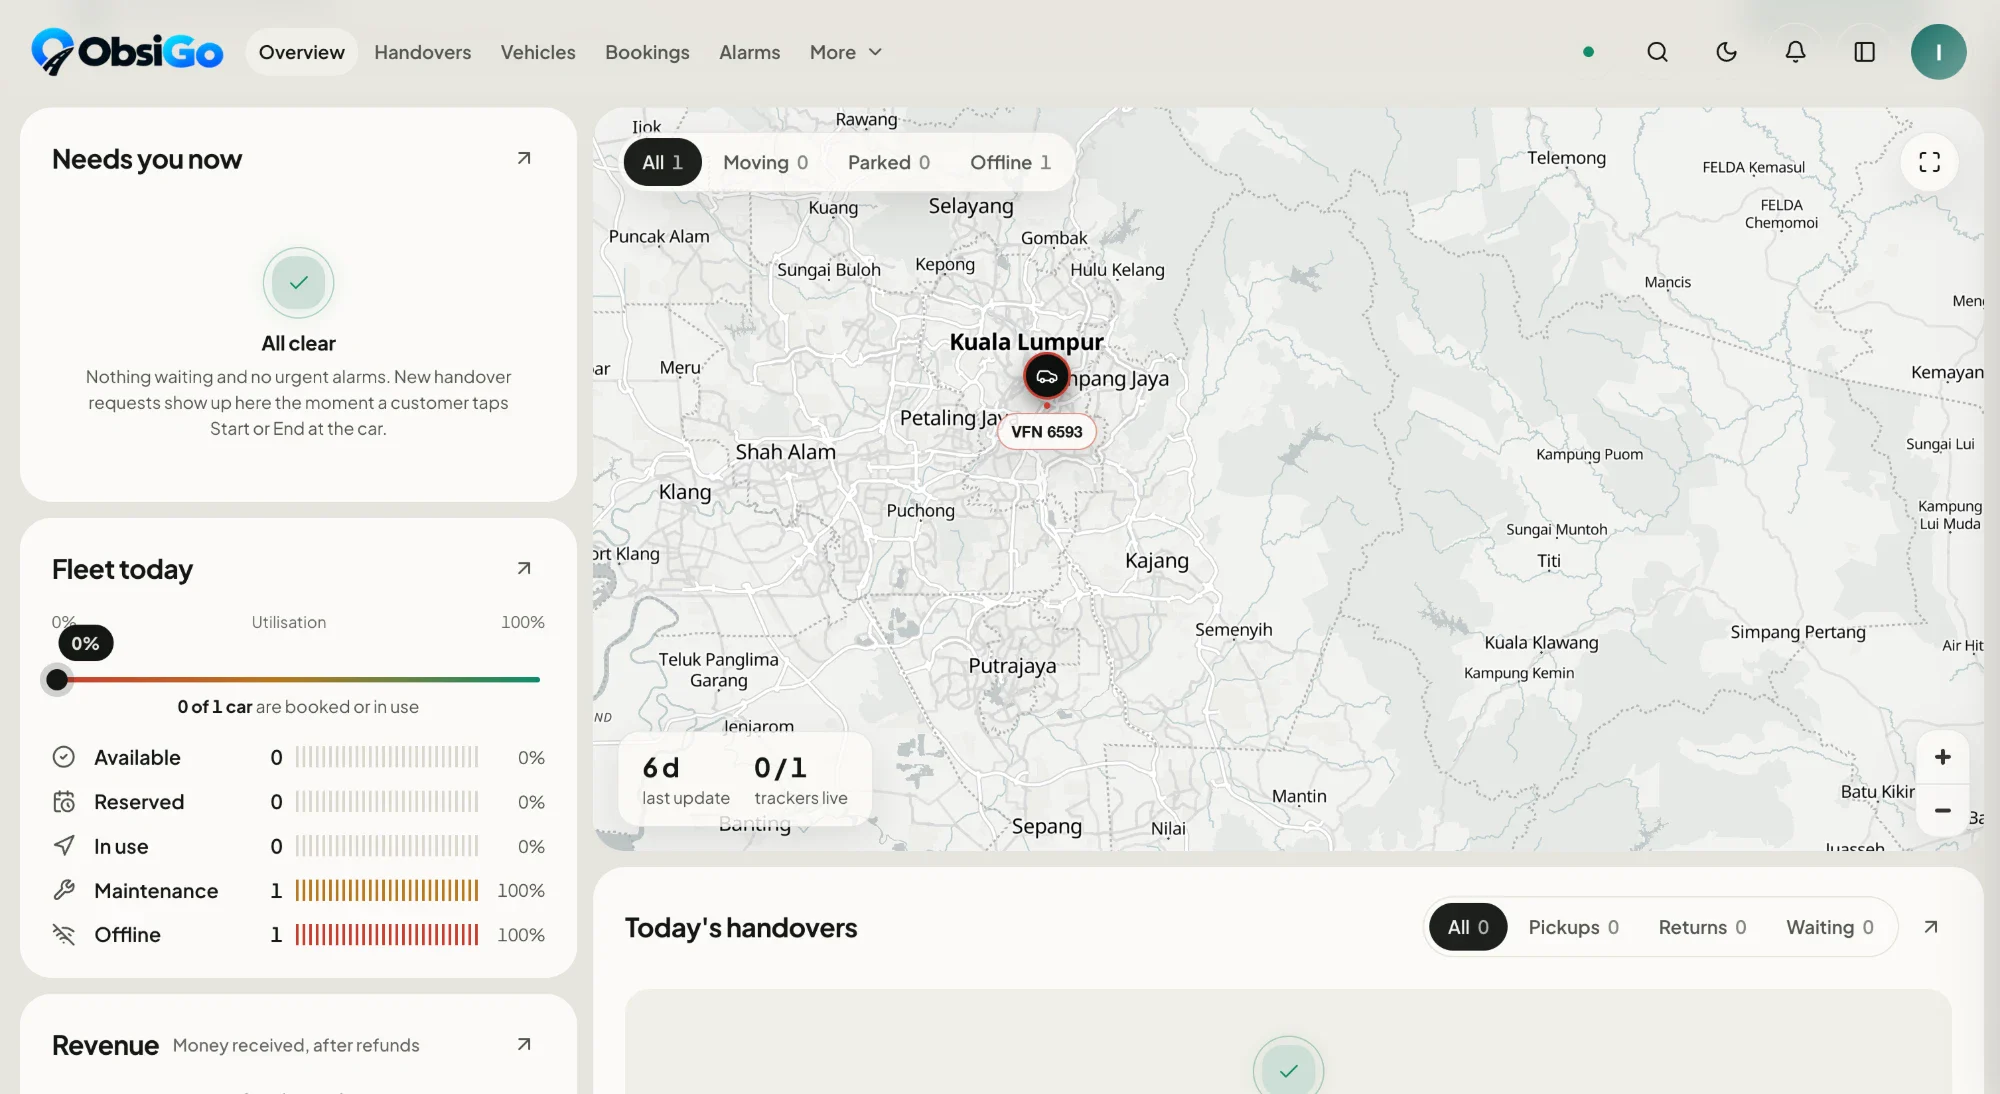This screenshot has height=1094, width=2000.
Task: Click the Available checkmark icon
Action: [x=64, y=757]
